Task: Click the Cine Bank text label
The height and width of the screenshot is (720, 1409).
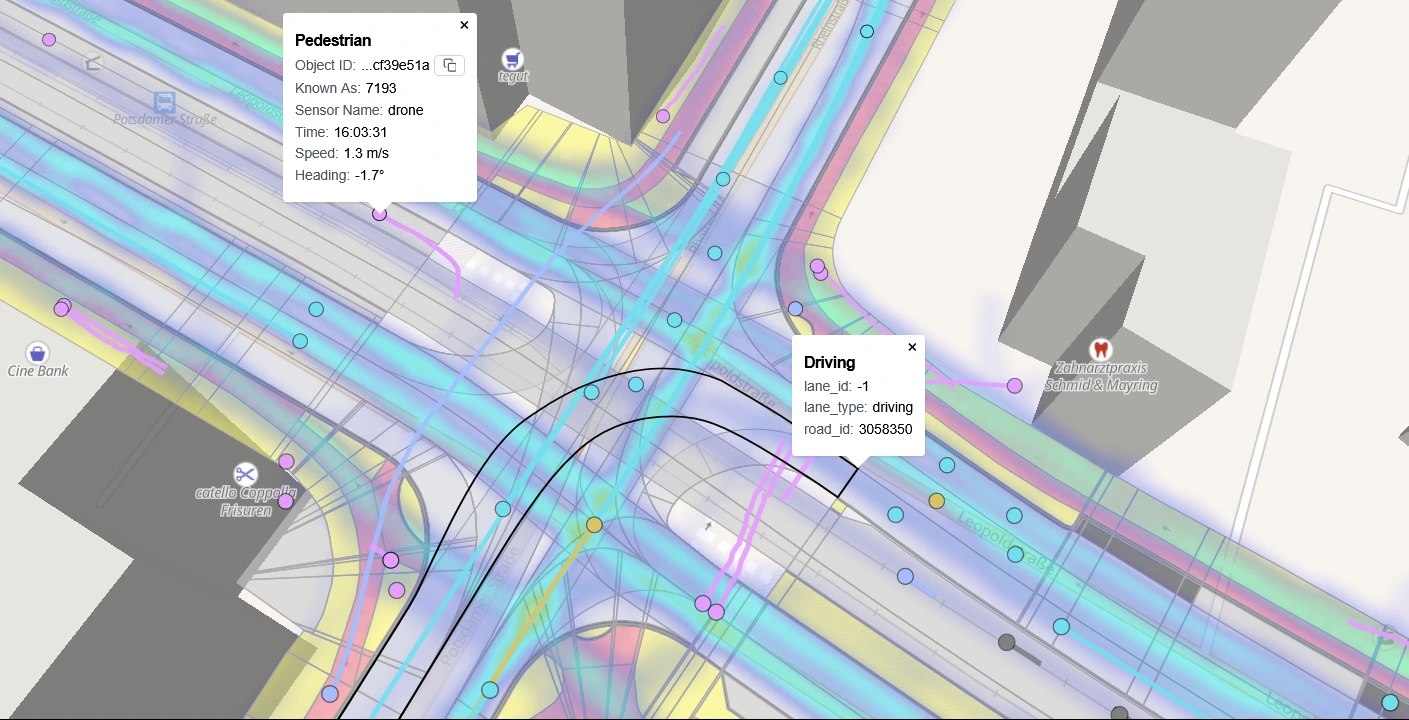Action: 38,371
